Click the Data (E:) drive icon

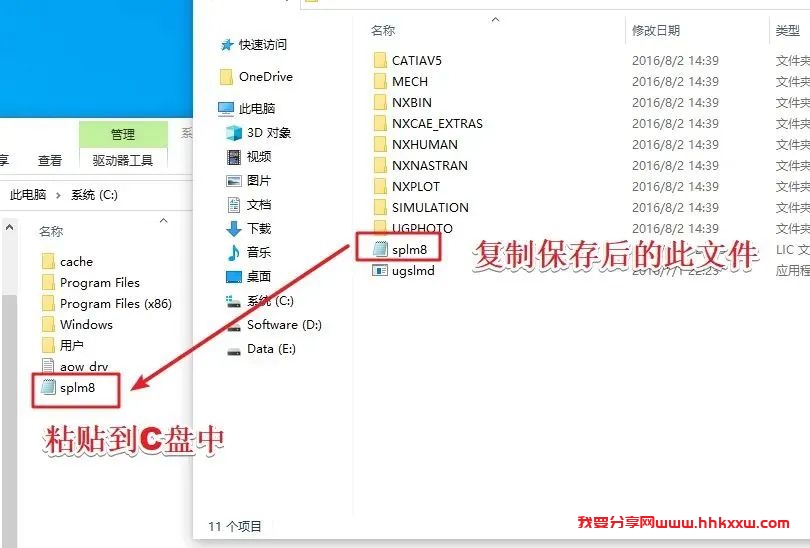click(234, 351)
